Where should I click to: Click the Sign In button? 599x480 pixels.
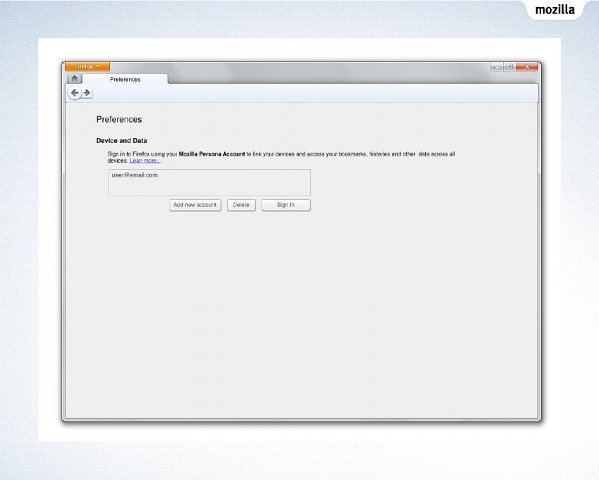point(286,205)
